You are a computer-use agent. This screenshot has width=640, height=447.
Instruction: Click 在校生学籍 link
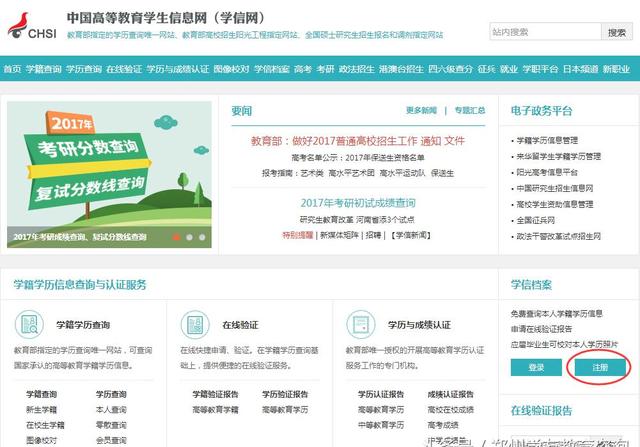tap(45, 425)
